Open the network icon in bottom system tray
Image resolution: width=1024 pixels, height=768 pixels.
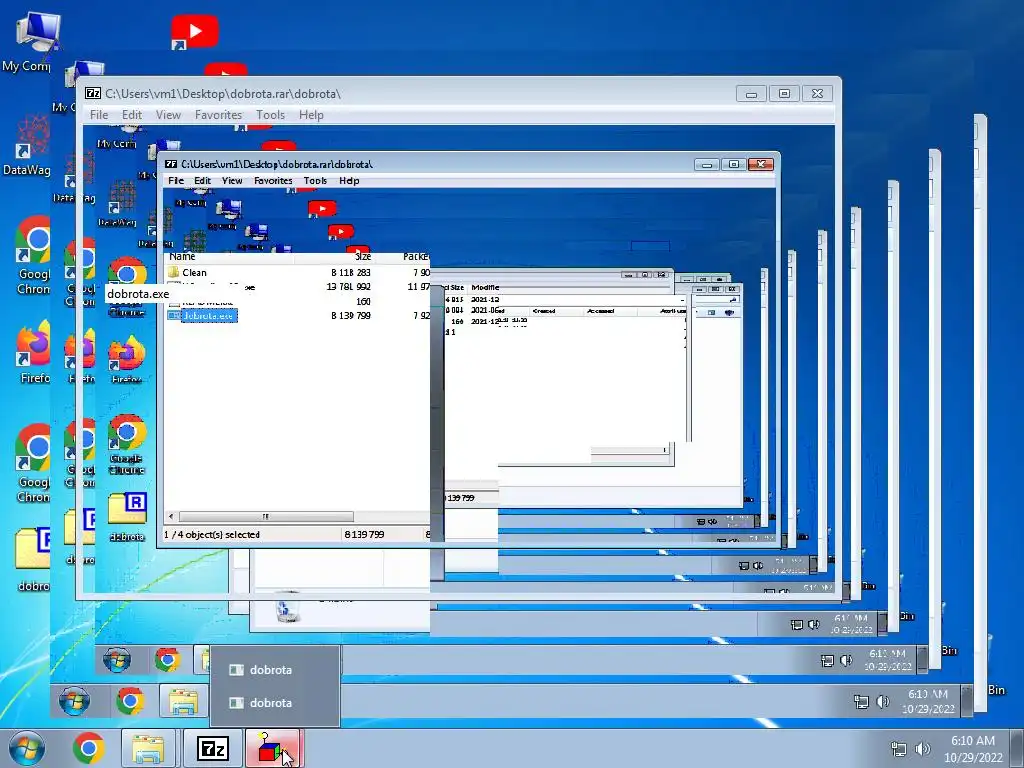pyautogui.click(x=899, y=749)
